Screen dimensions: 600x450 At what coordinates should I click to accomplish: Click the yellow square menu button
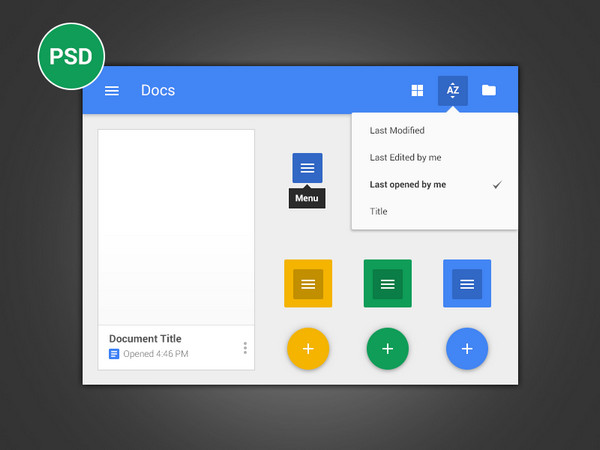[308, 284]
